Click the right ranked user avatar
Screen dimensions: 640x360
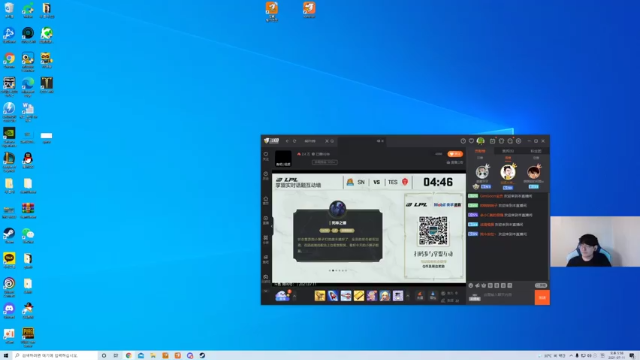(533, 172)
